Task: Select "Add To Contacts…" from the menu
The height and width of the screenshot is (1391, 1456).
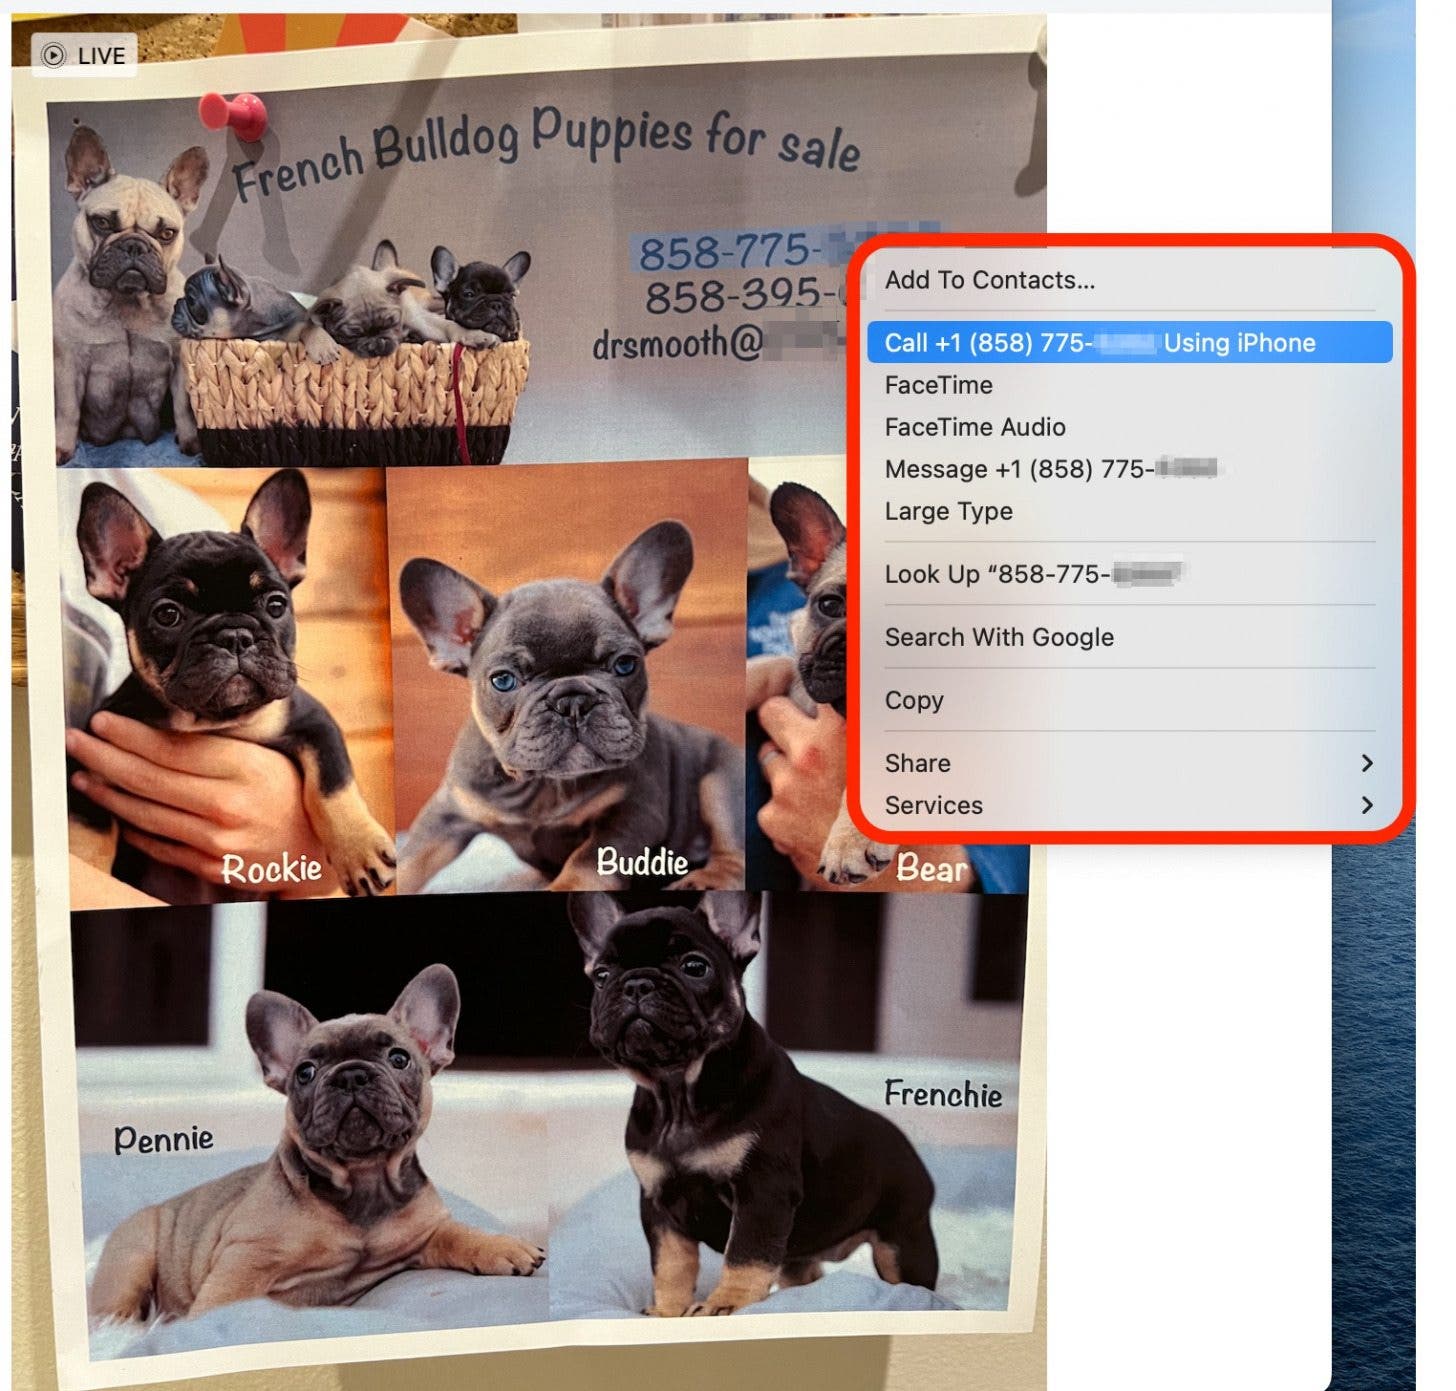Action: [x=989, y=280]
